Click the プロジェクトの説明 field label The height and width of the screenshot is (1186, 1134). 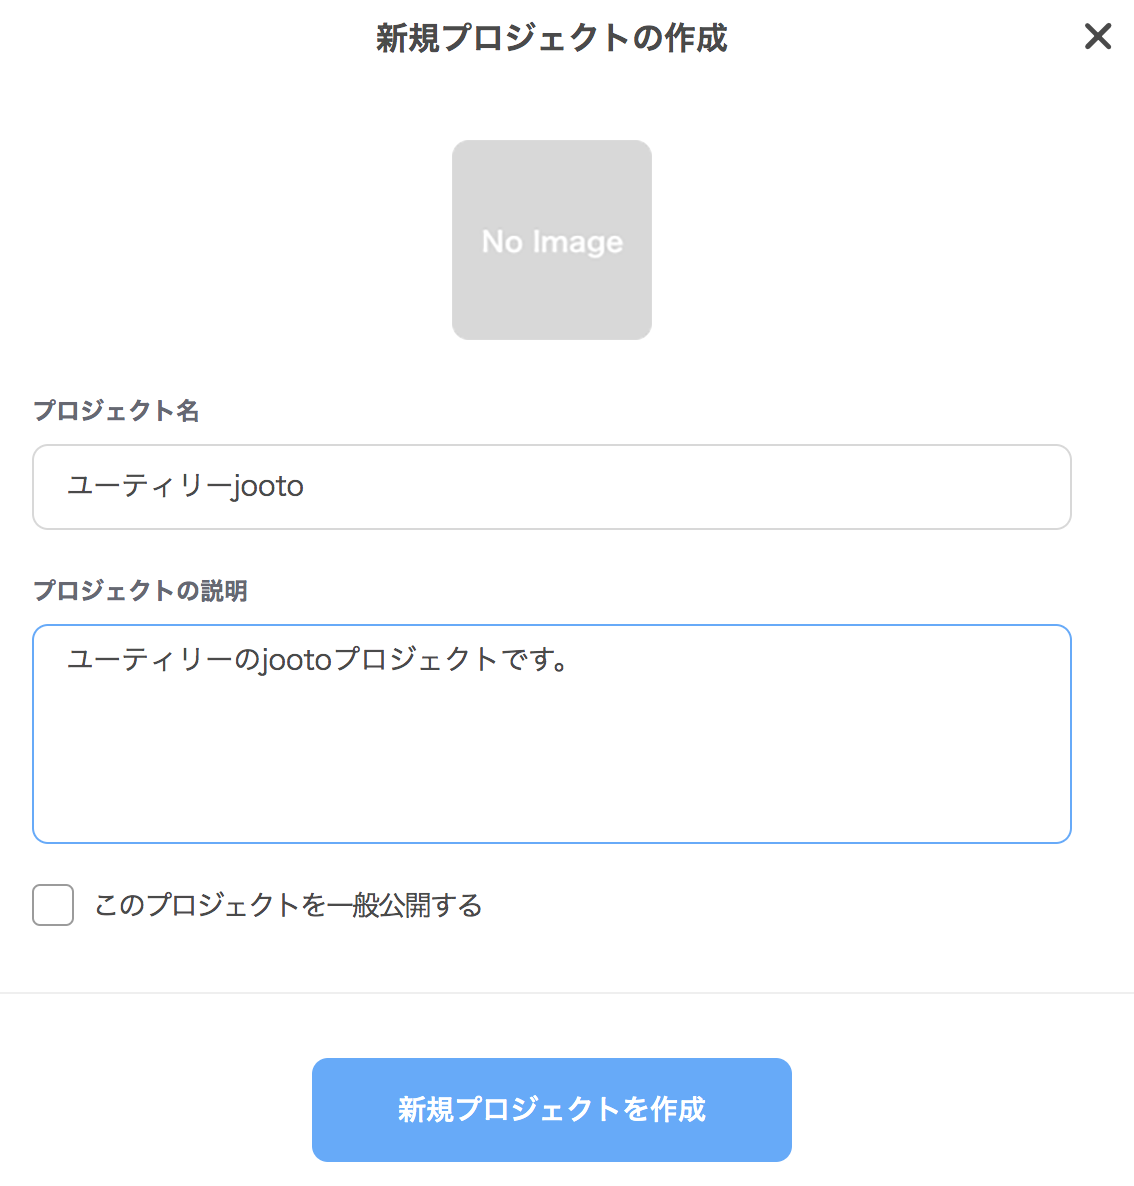[x=140, y=591]
